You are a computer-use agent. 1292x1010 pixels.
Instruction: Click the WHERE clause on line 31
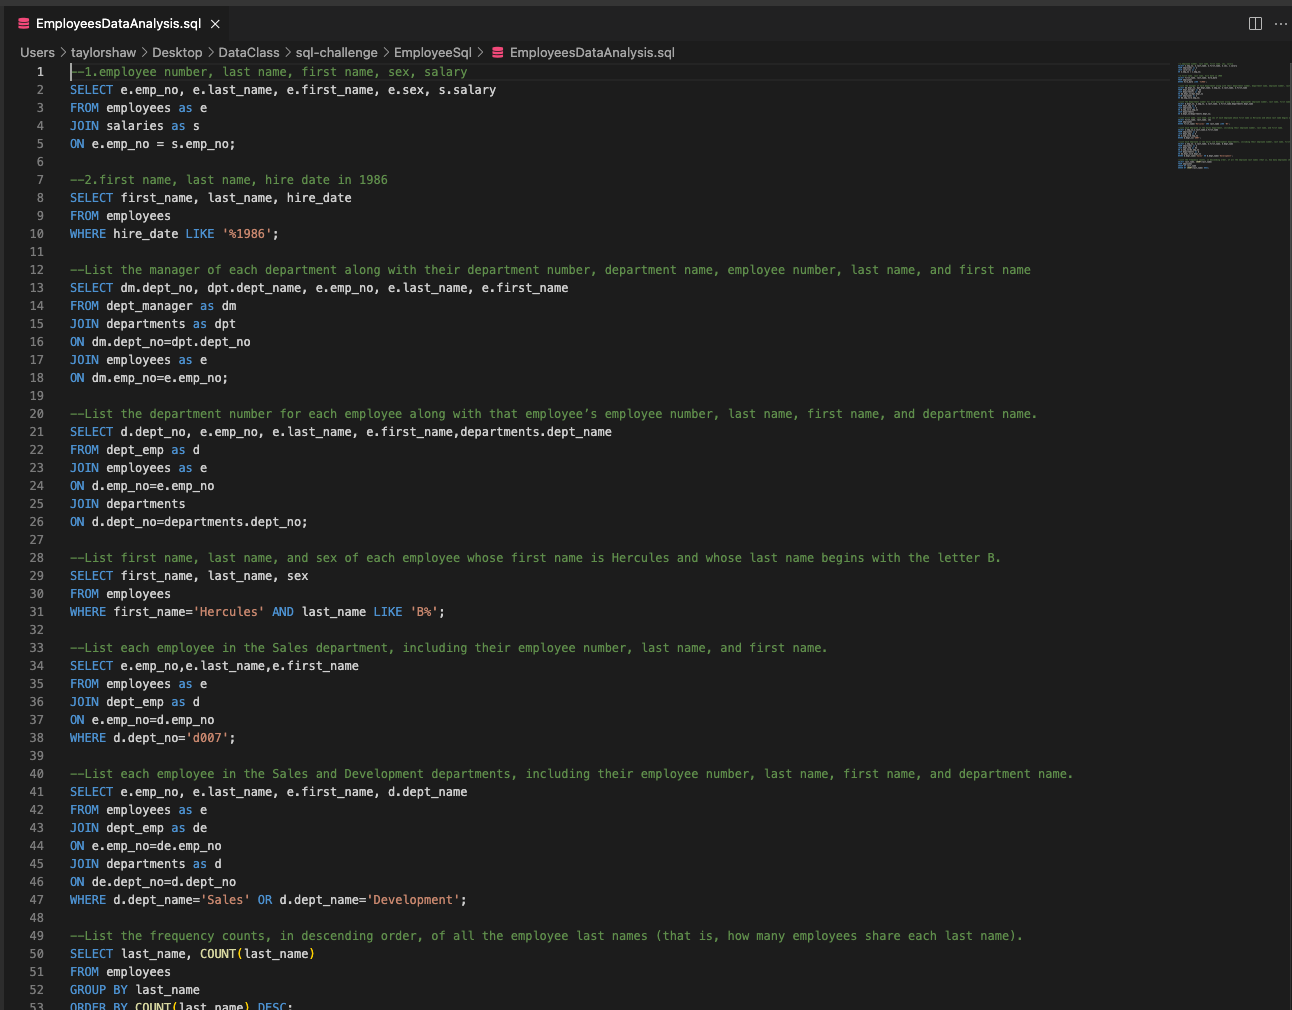coord(87,611)
